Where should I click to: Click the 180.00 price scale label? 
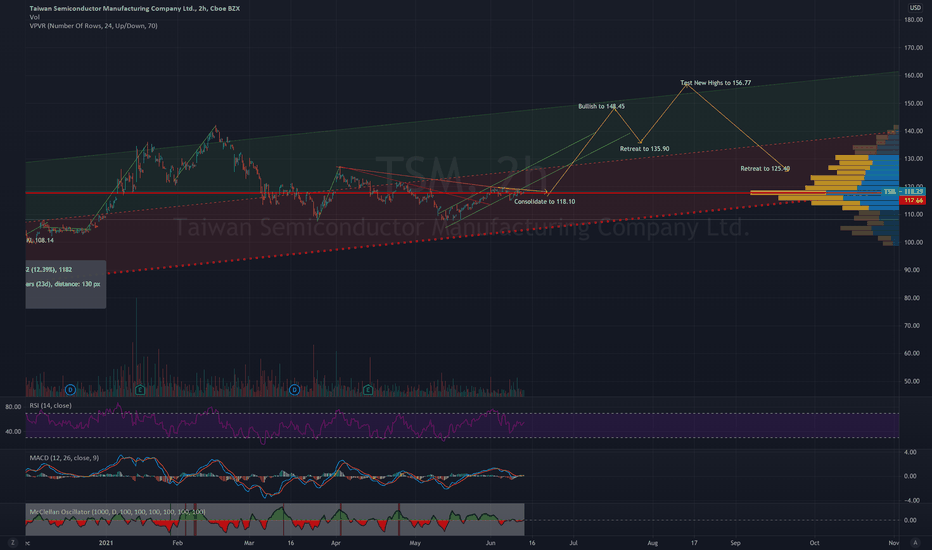click(914, 20)
